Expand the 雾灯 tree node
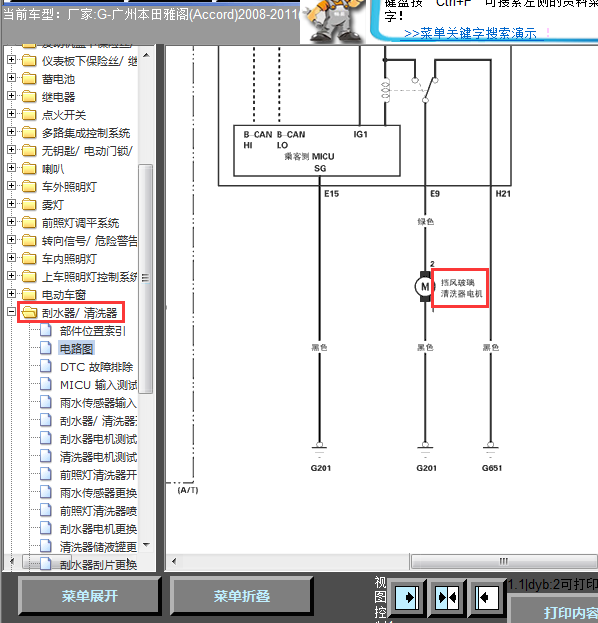Viewport: 598px width, 623px height. click(x=12, y=204)
